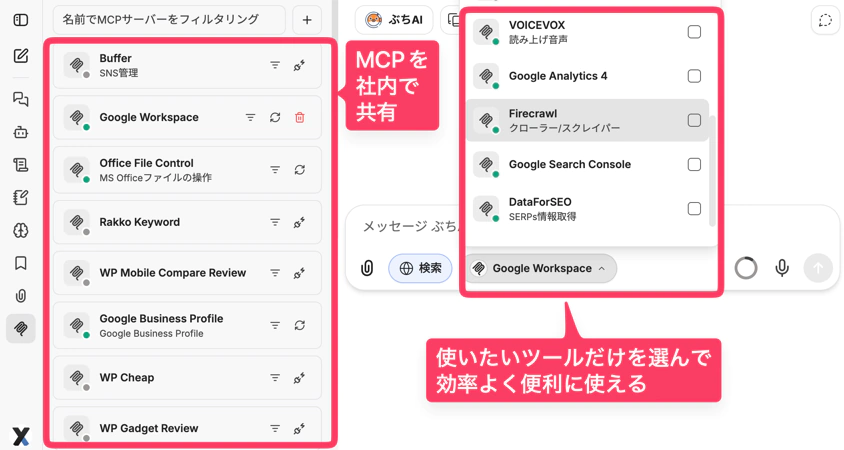This screenshot has width=844, height=450.
Task: Toggle the 検索 web search button
Action: click(x=420, y=268)
